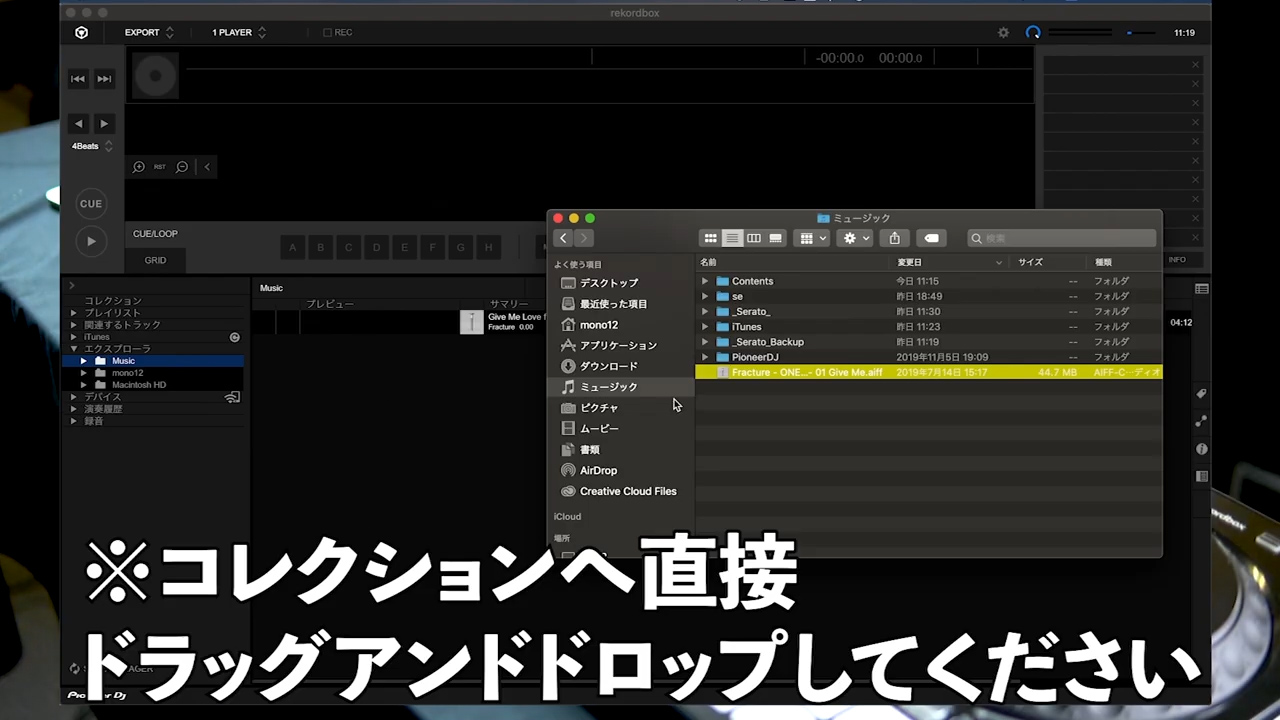Viewport: 1280px width, 720px height.
Task: Open 最近使った項目 in Finder sidebar
Action: click(613, 304)
